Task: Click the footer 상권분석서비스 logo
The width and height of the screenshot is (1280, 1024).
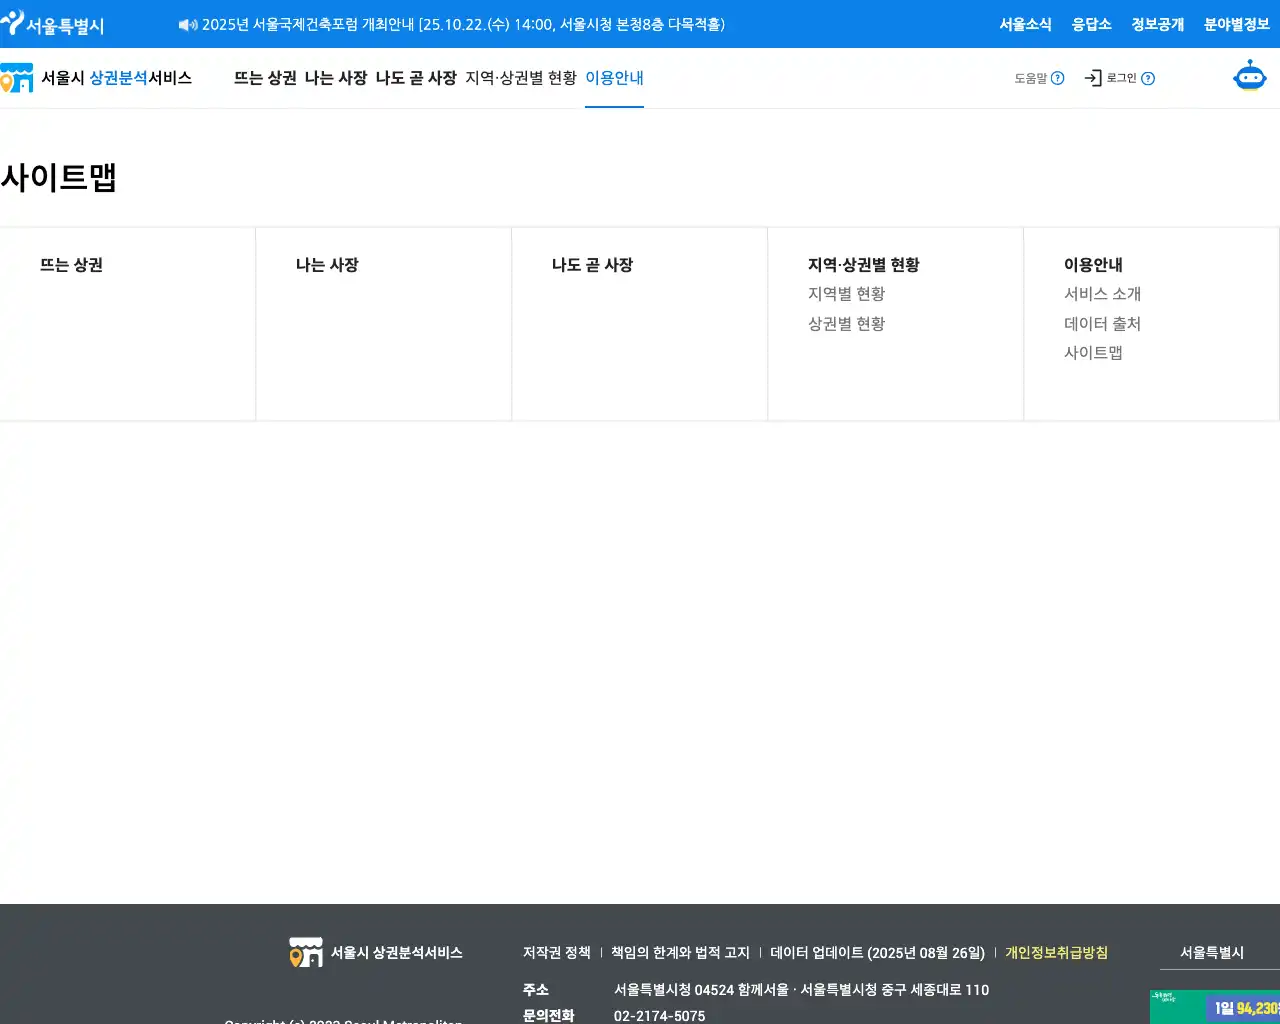Action: tap(376, 952)
